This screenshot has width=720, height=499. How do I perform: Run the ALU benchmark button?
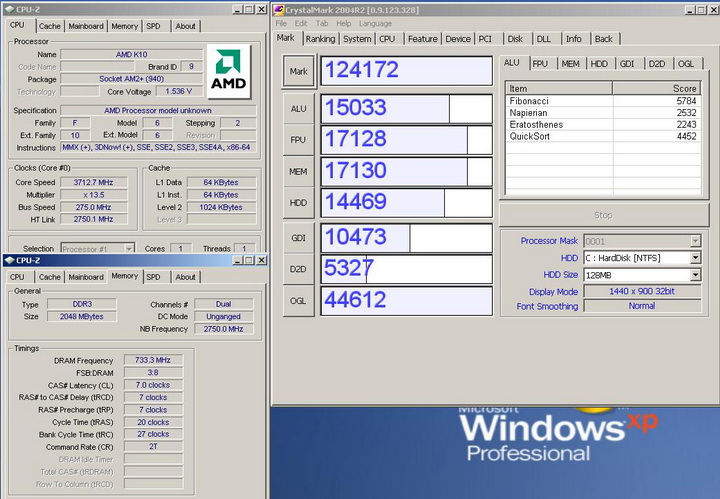(x=298, y=109)
